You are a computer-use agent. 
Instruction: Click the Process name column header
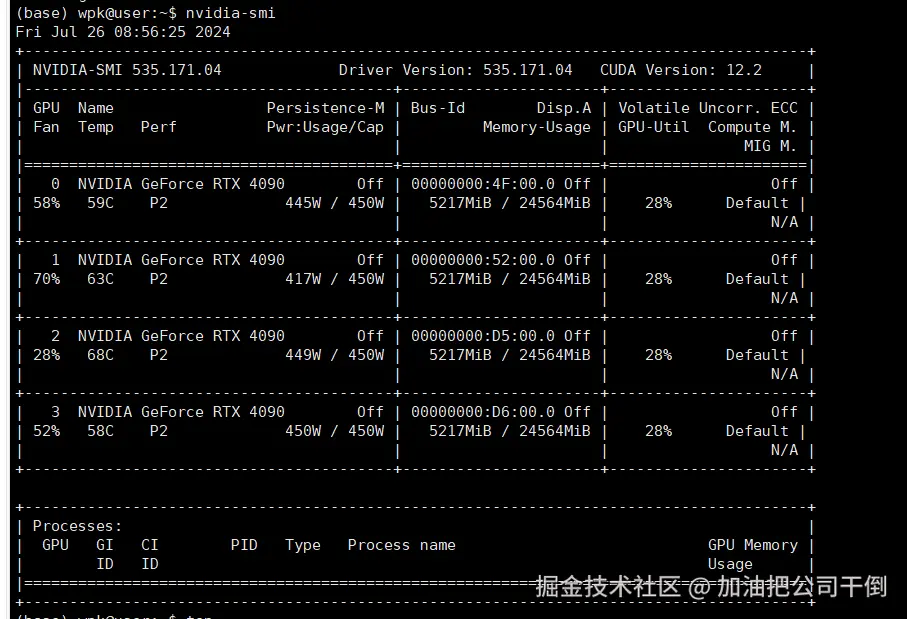[x=401, y=545]
